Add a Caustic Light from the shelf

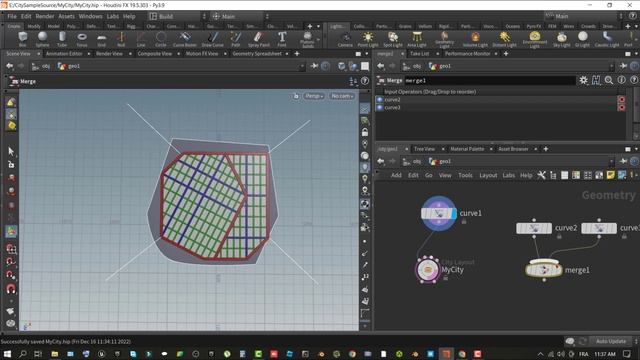(x=607, y=40)
